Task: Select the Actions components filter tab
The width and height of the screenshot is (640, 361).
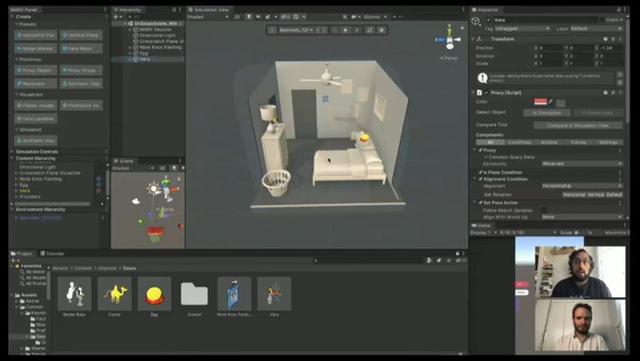Action: 549,142
